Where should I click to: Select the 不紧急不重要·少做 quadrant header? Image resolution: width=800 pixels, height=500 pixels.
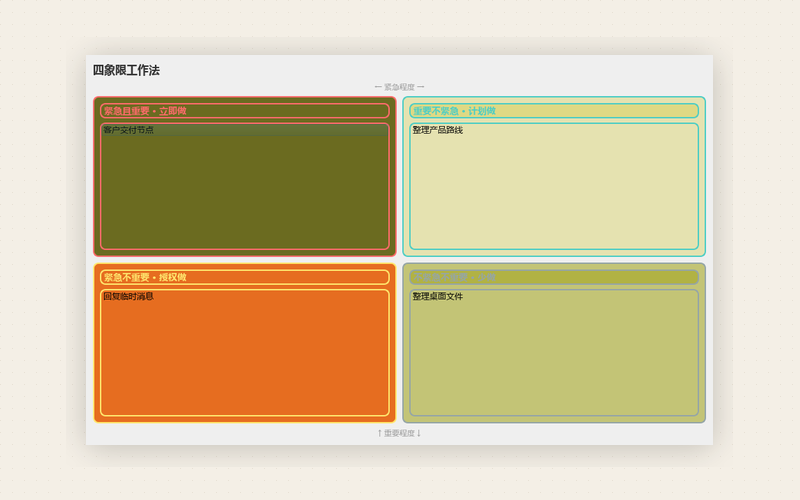coord(554,277)
